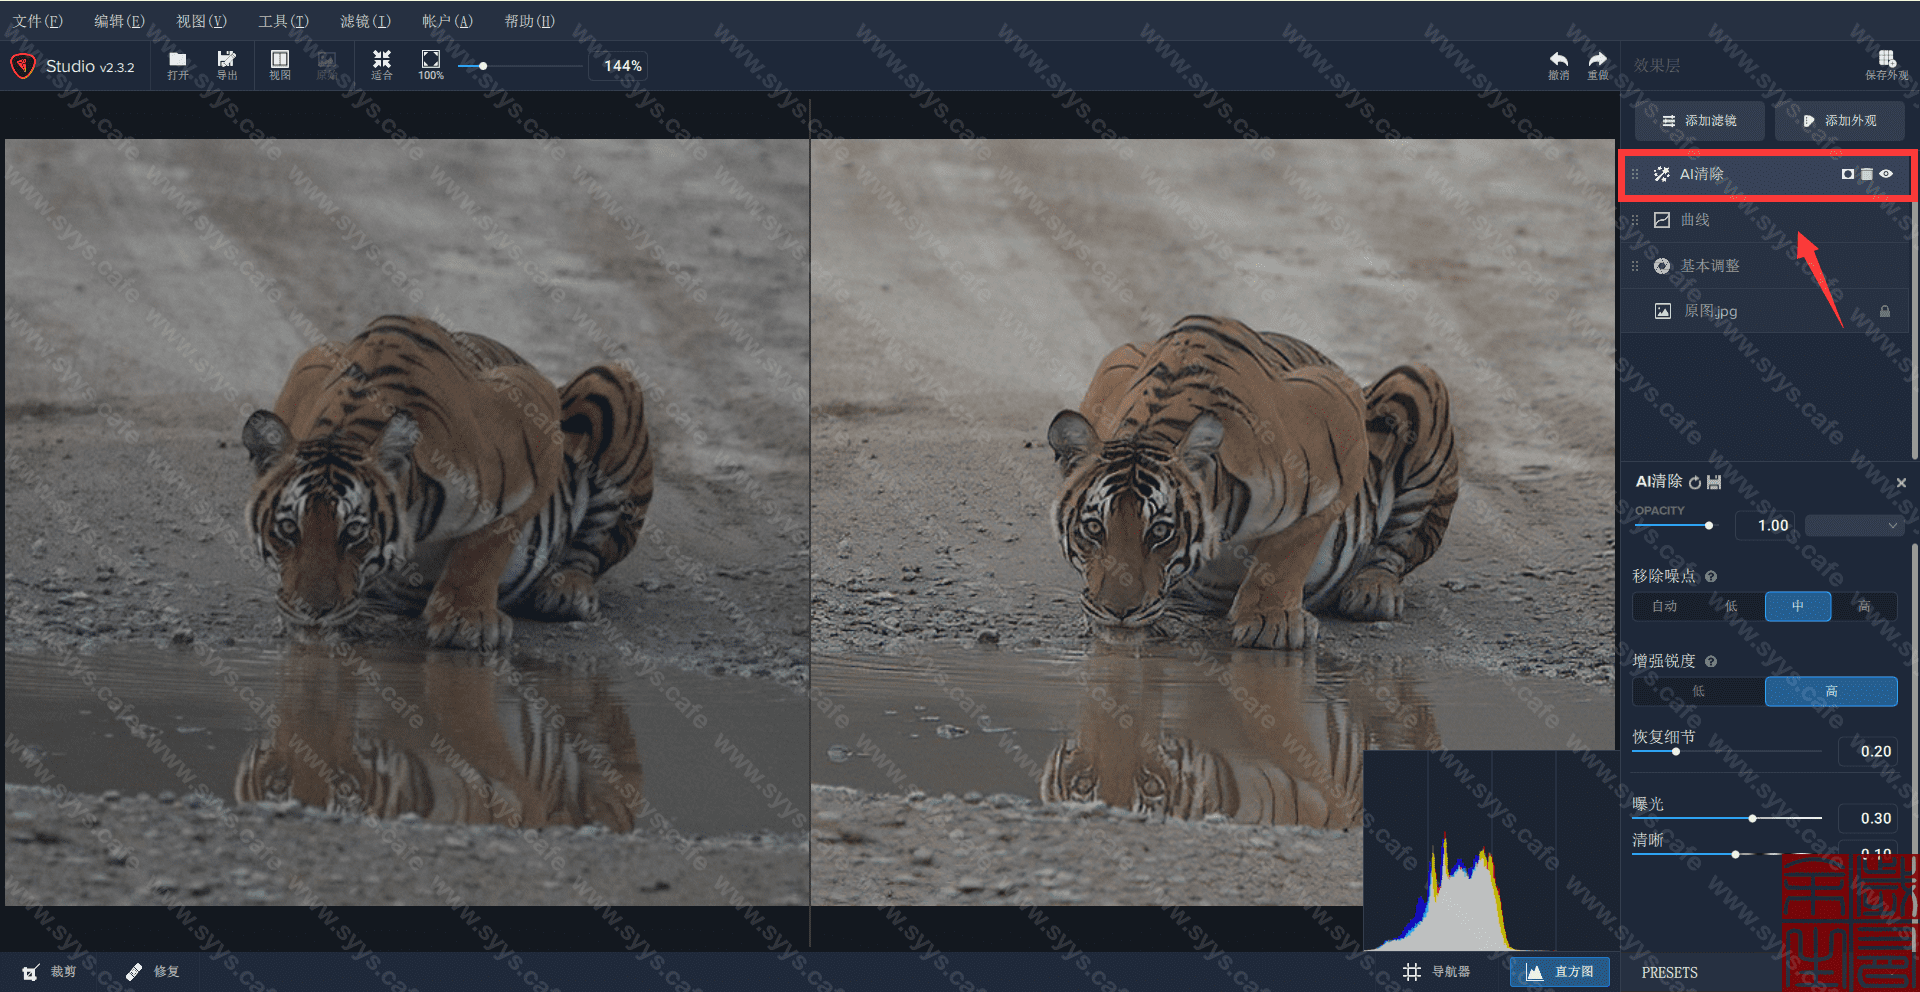Open the 工具 (Tools) menu
Screen dimensions: 1920x992
pos(283,21)
